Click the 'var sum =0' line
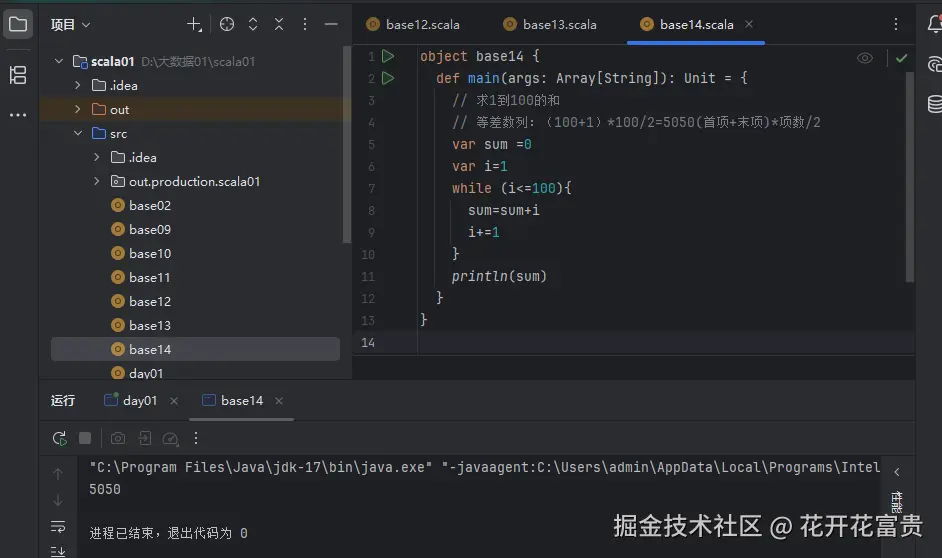This screenshot has width=942, height=558. (491, 144)
